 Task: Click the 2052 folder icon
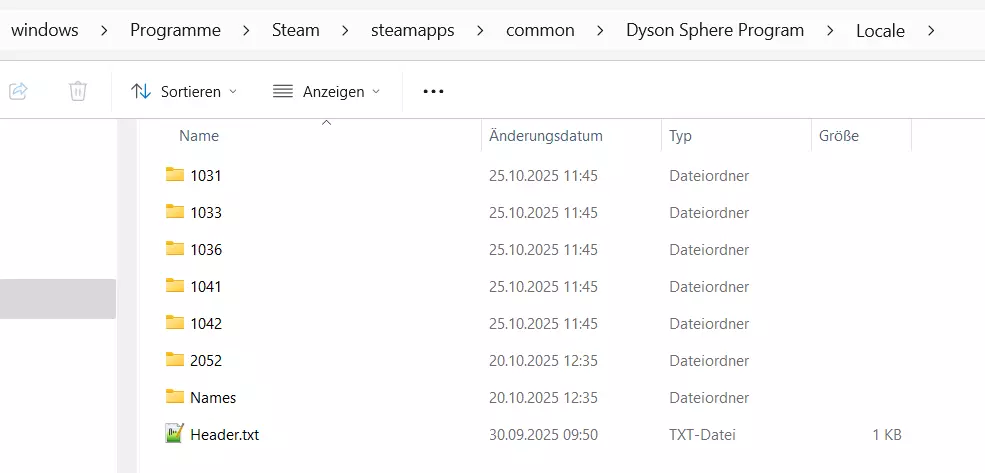(x=175, y=360)
